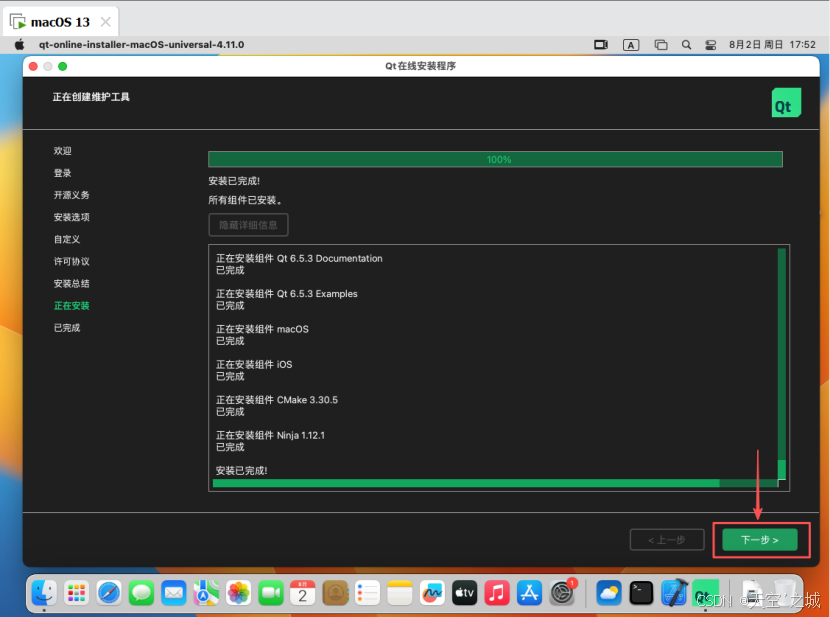830x617 pixels.
Task: Select 许可协议 step in sidebar
Action: point(71,261)
